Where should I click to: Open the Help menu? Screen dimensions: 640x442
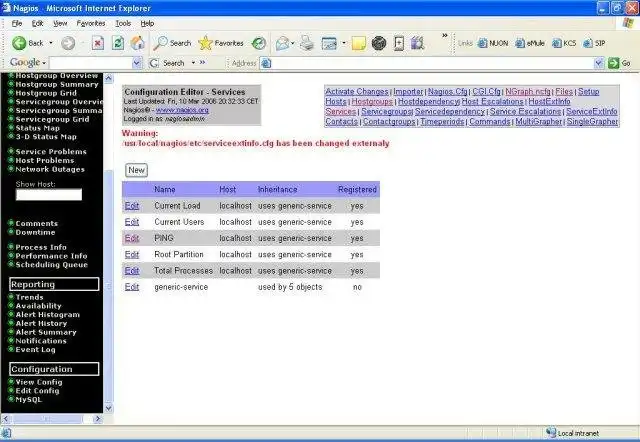point(147,23)
